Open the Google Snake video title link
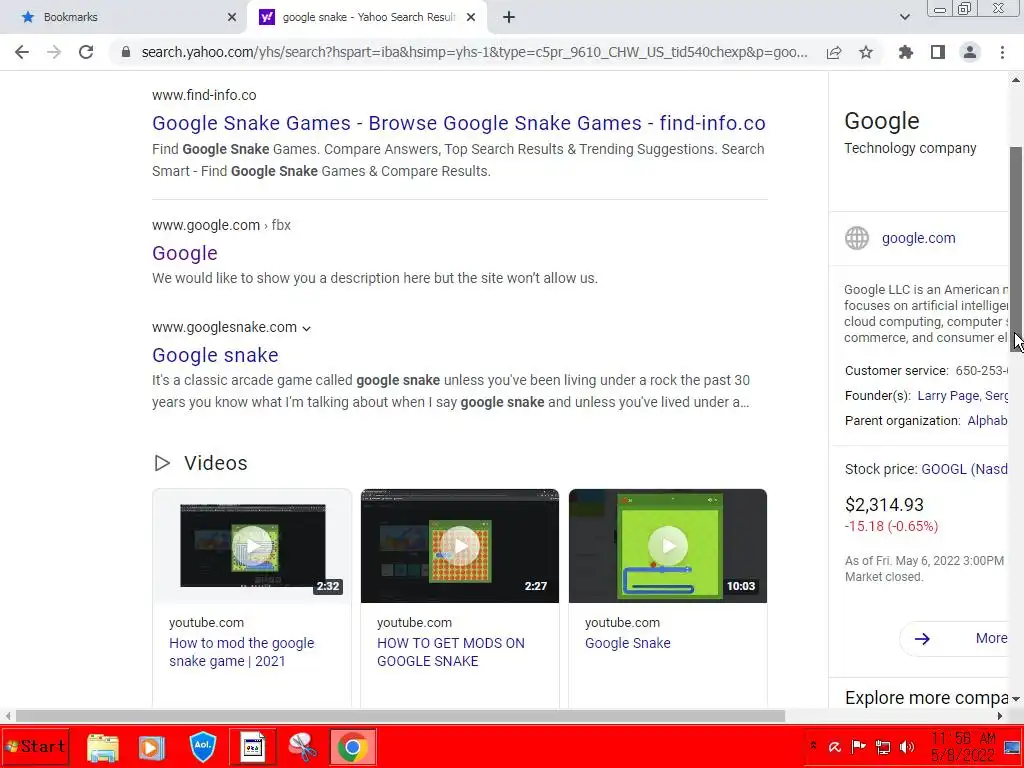This screenshot has height=768, width=1024. pyautogui.click(x=628, y=643)
